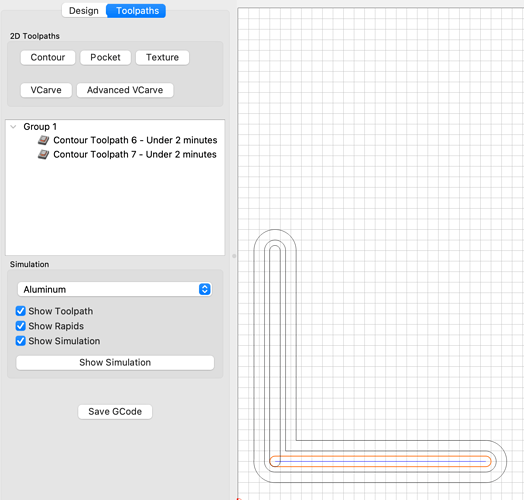Click the Contour Toolpath 6 icon
524x500 pixels.
(x=43, y=140)
